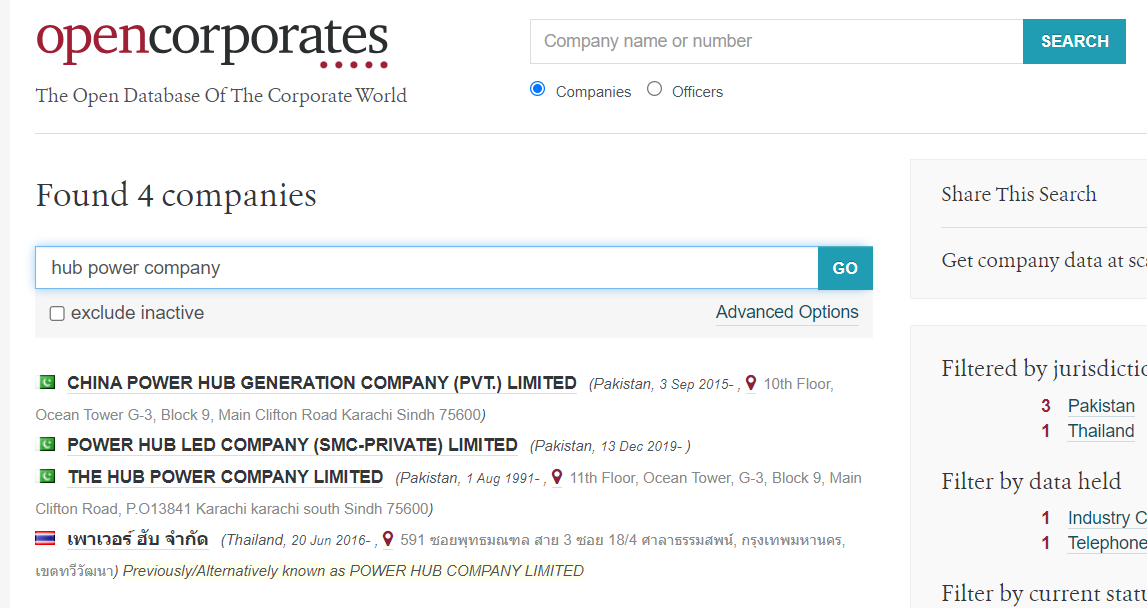Open POWER HUB LED COMPANY (SMC-PRIVATE) LIMITED
The image size is (1147, 608).
click(292, 445)
